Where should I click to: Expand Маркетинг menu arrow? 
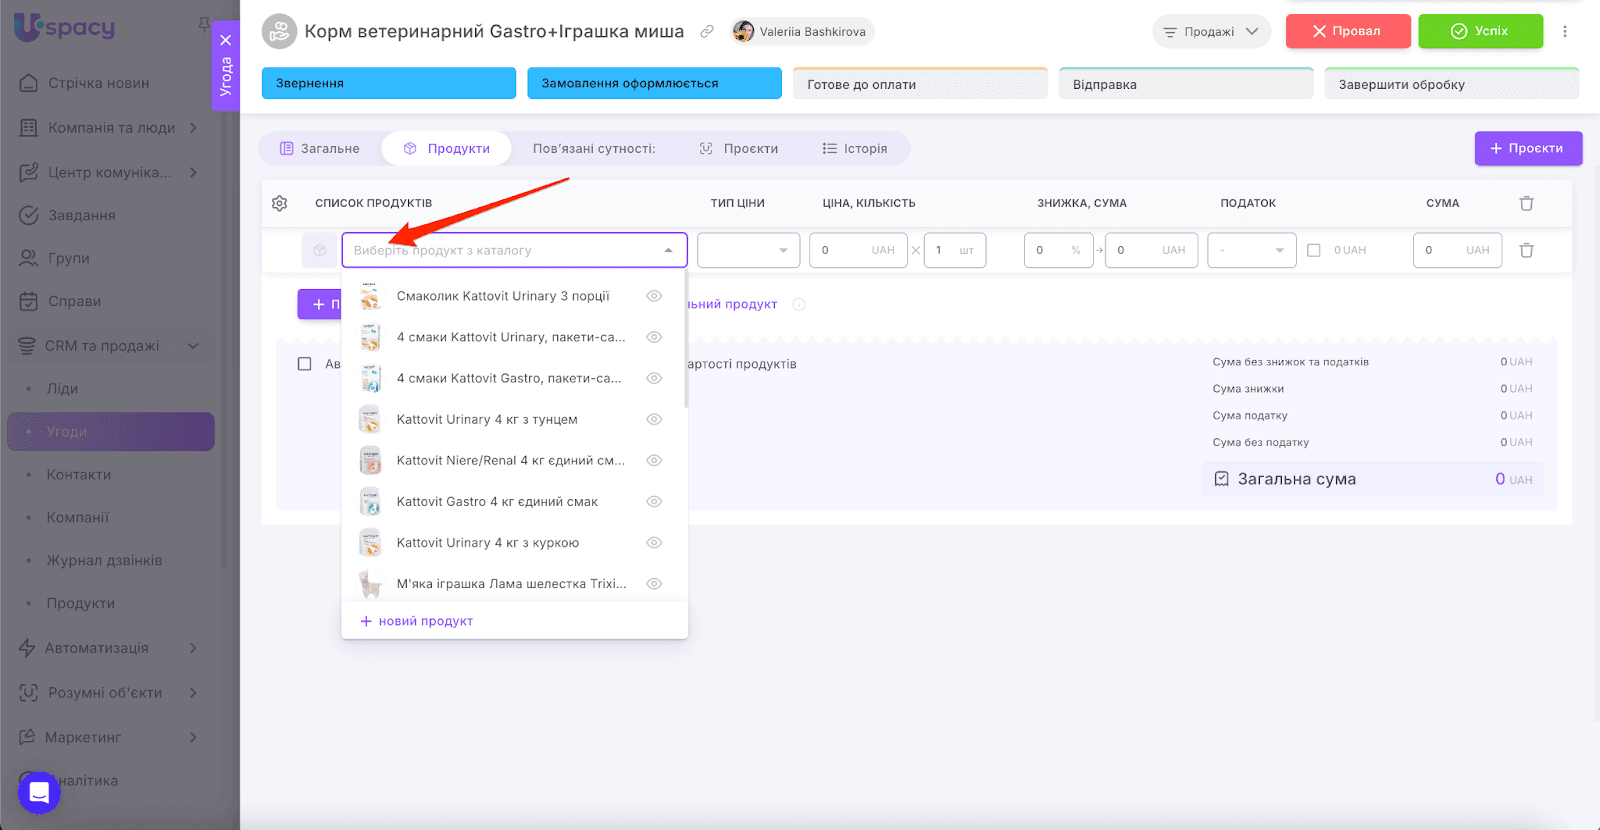point(193,737)
